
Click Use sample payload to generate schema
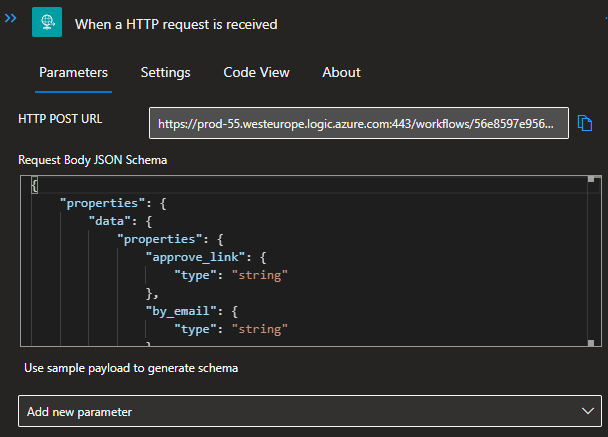pos(131,368)
